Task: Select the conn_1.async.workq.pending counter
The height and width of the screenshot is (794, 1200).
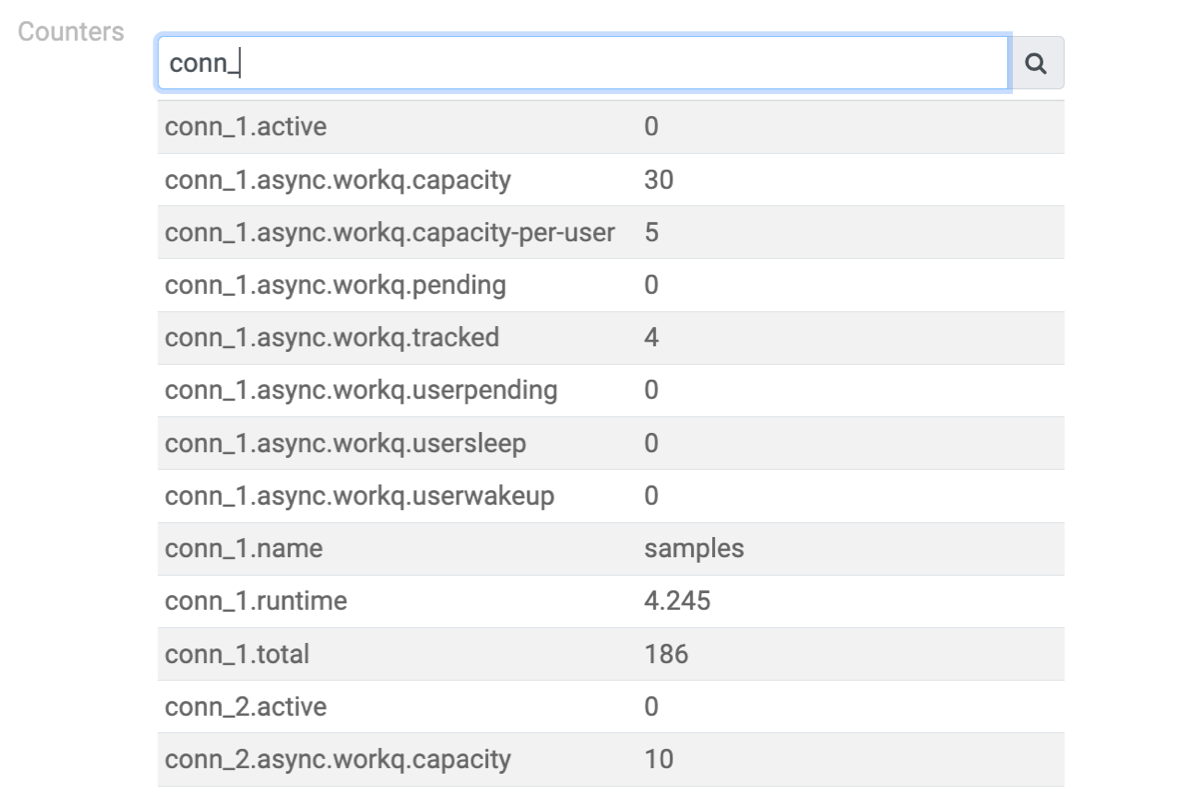Action: click(335, 285)
